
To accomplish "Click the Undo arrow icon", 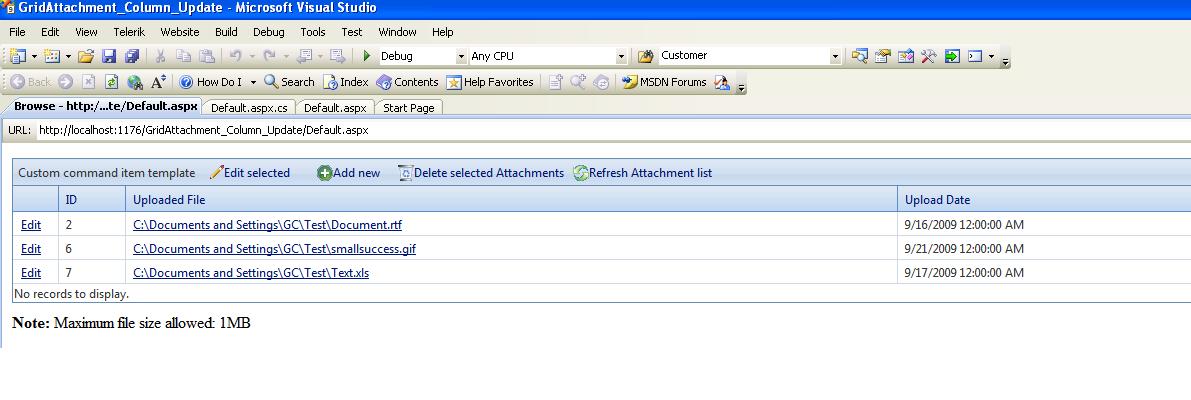I will (235, 56).
